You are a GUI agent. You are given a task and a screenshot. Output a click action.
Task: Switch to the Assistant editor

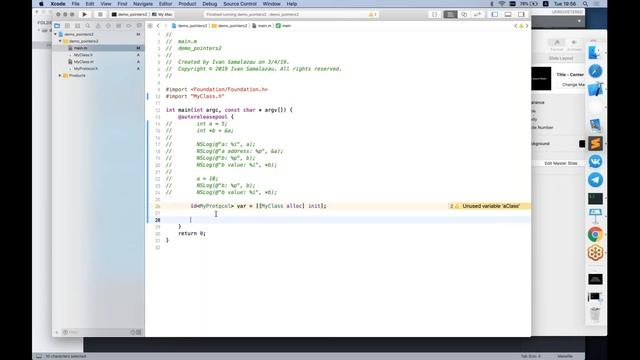pos(464,14)
